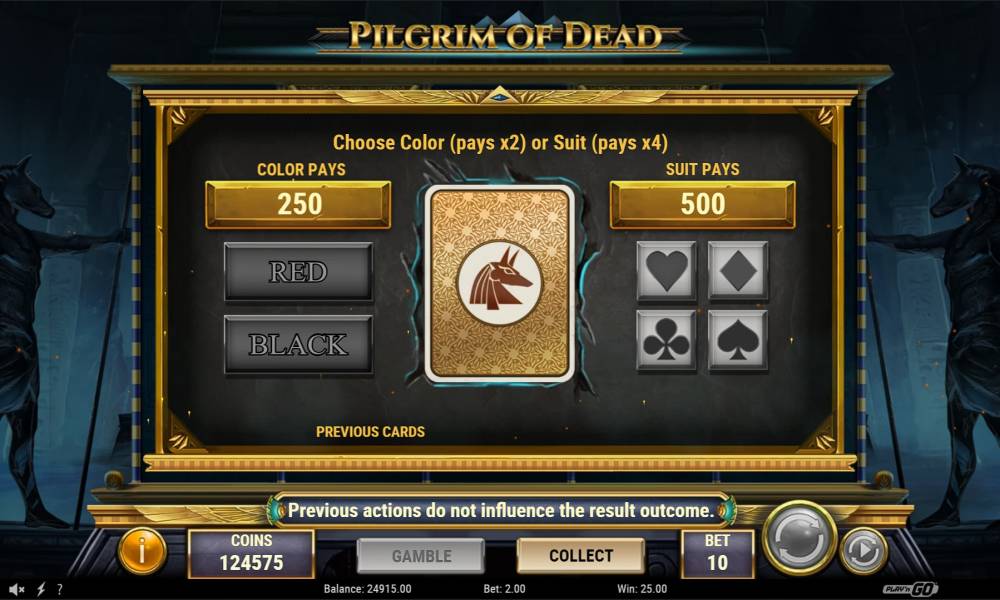Screen dimensions: 1000x600
Task: Click the Color Pays 250 panel
Action: coord(298,204)
